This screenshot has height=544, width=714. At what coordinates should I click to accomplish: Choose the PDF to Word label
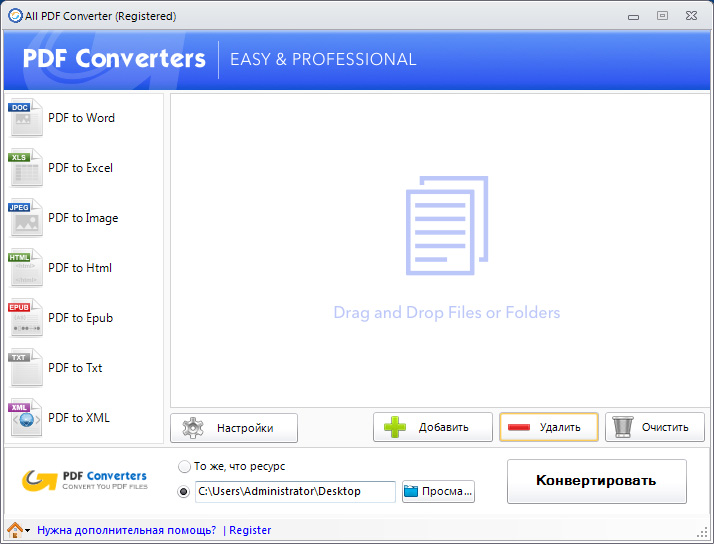coord(82,118)
